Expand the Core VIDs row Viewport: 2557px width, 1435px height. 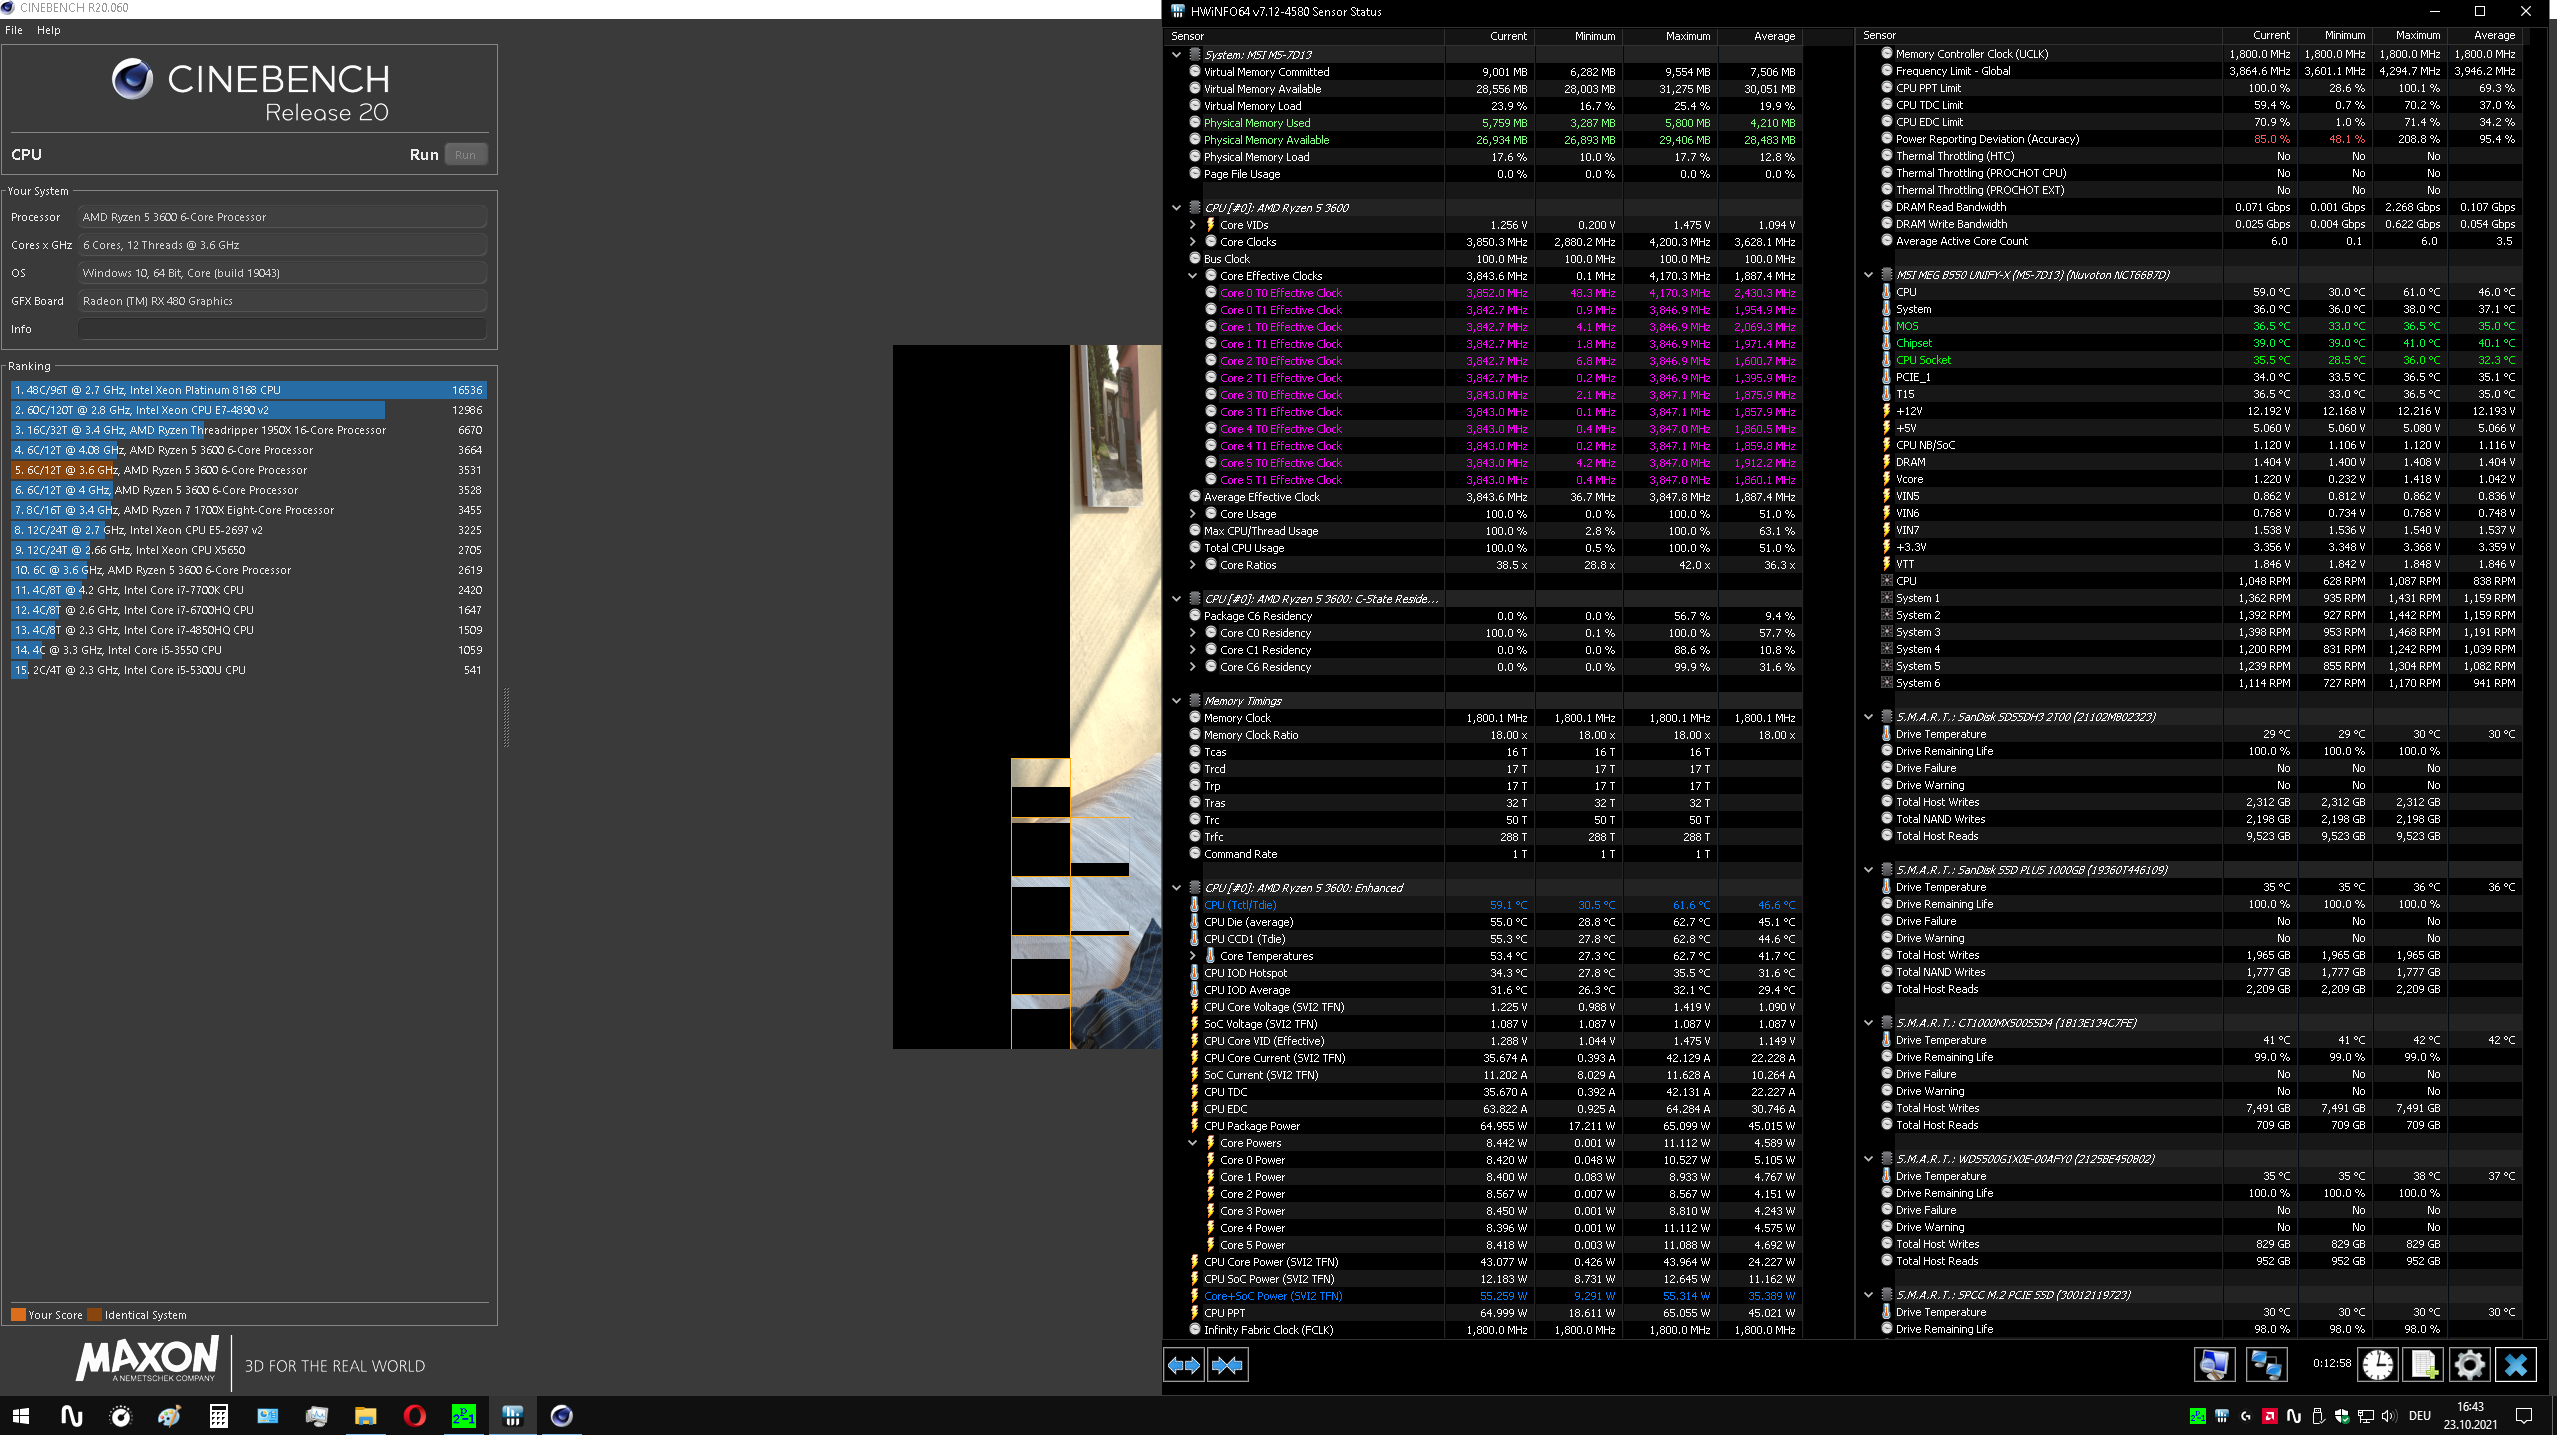[1192, 225]
